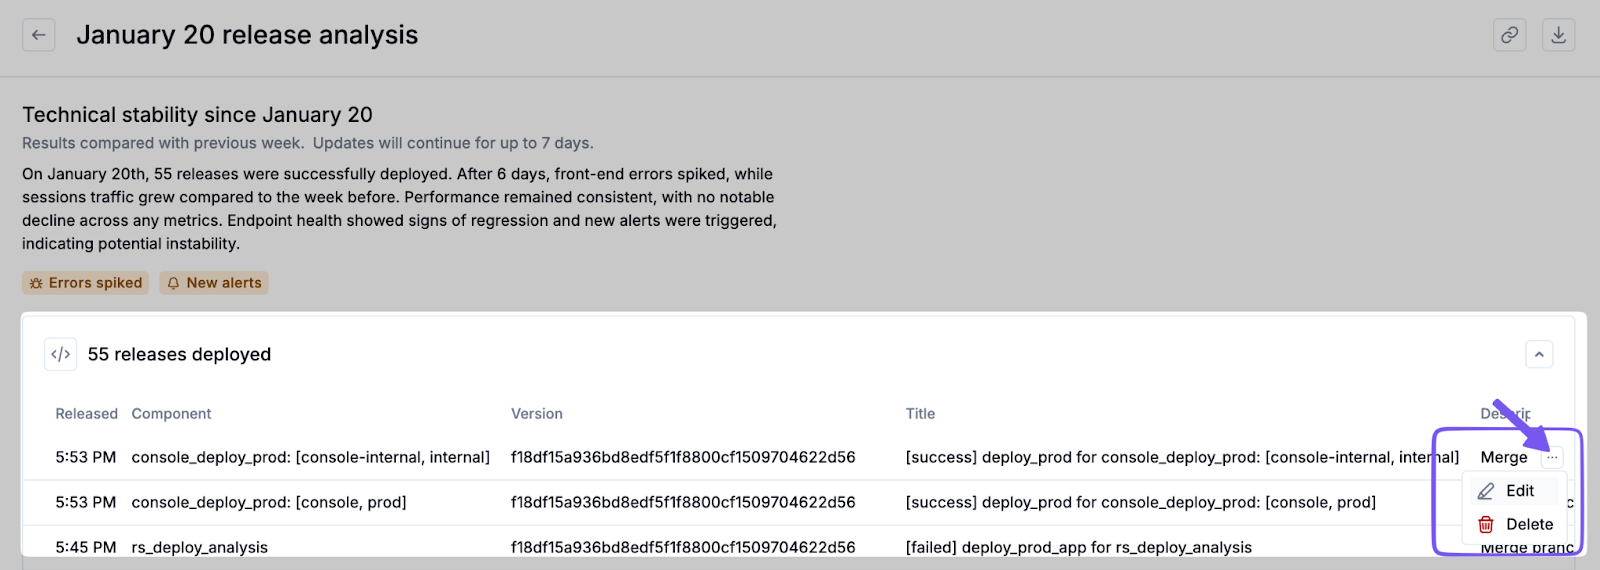Viewport: 1600px width, 570px height.
Task: Click the Version column header
Action: pyautogui.click(x=537, y=414)
